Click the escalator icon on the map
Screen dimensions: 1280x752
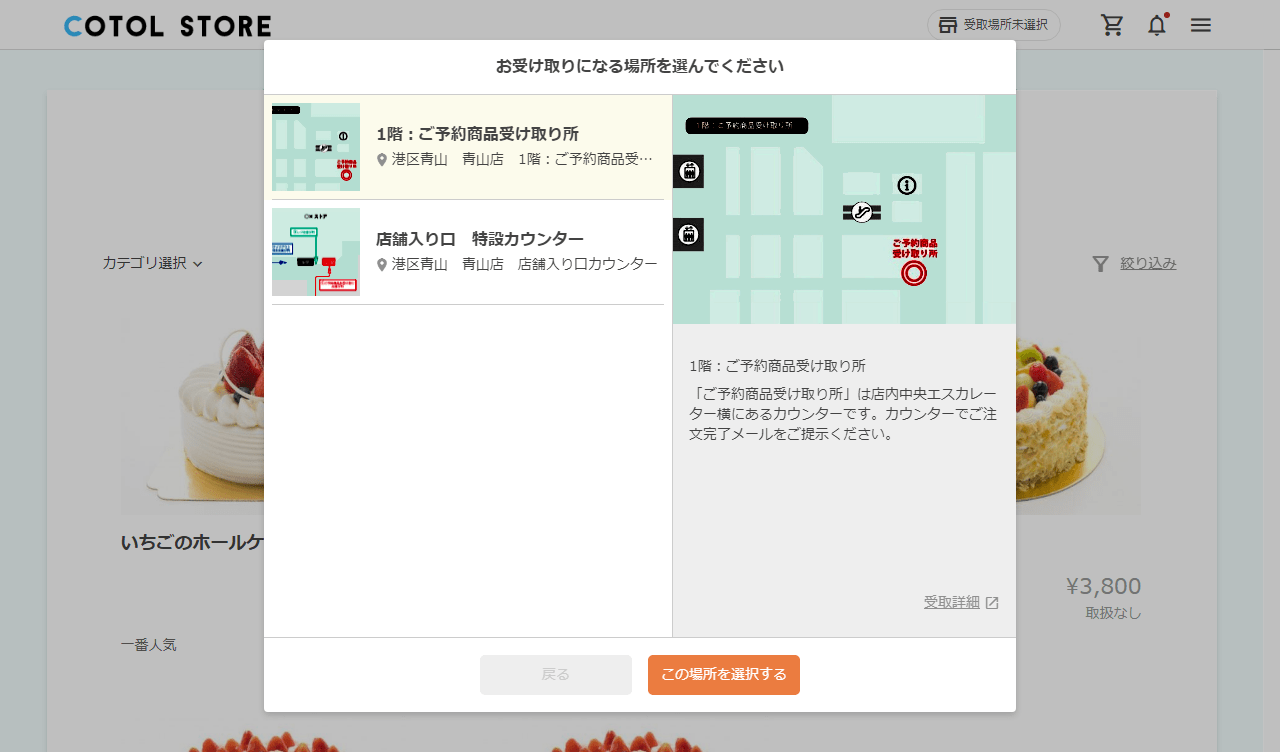(x=861, y=212)
